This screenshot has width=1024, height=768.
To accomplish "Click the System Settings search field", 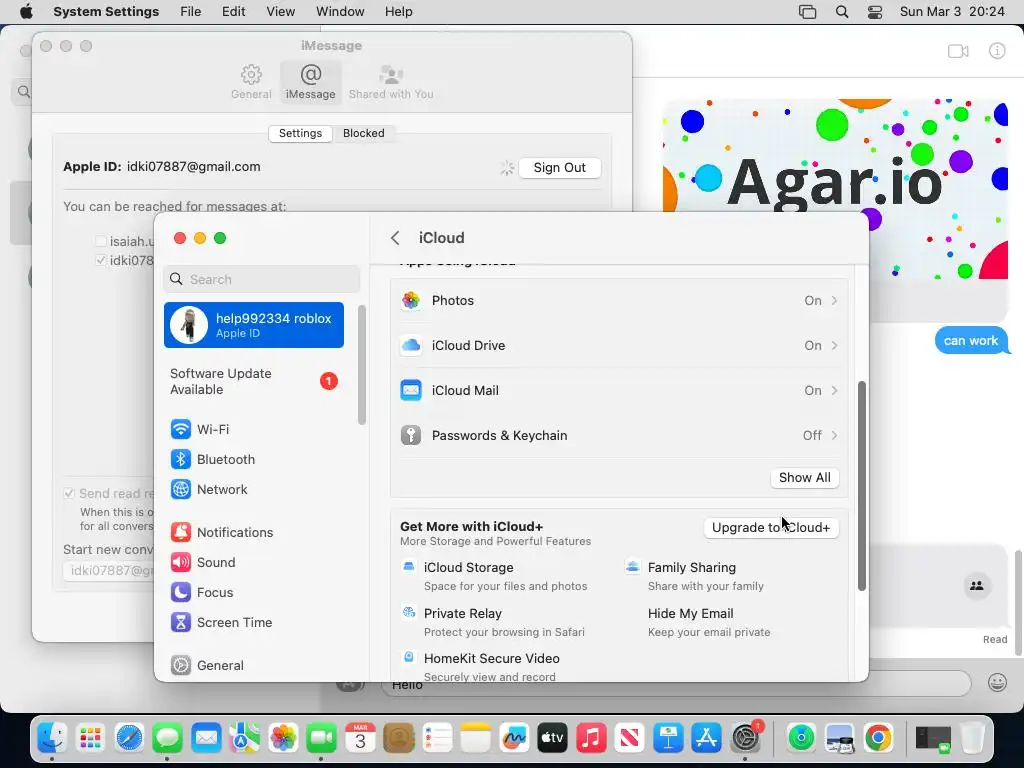I will pyautogui.click(x=261, y=280).
